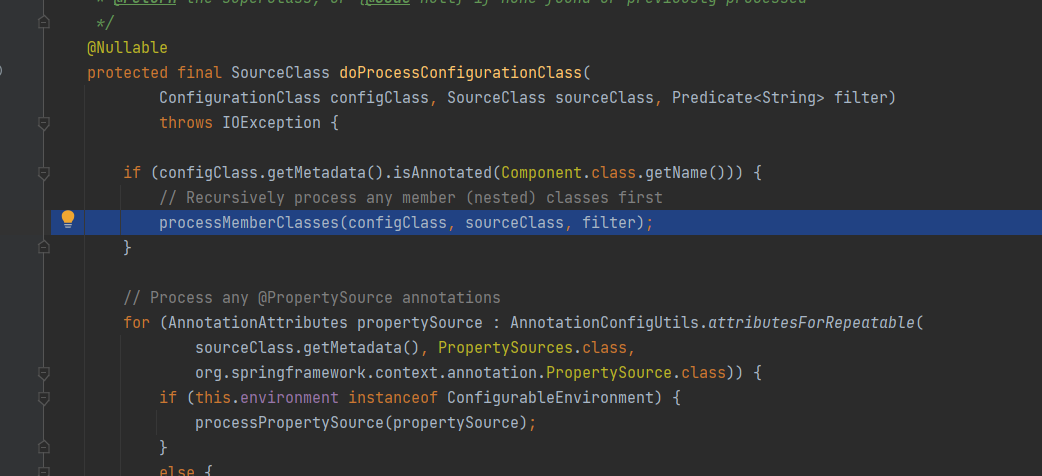This screenshot has height=476, width=1042.
Task: Click the fold marker at the Javadoc end
Action: 43,23
